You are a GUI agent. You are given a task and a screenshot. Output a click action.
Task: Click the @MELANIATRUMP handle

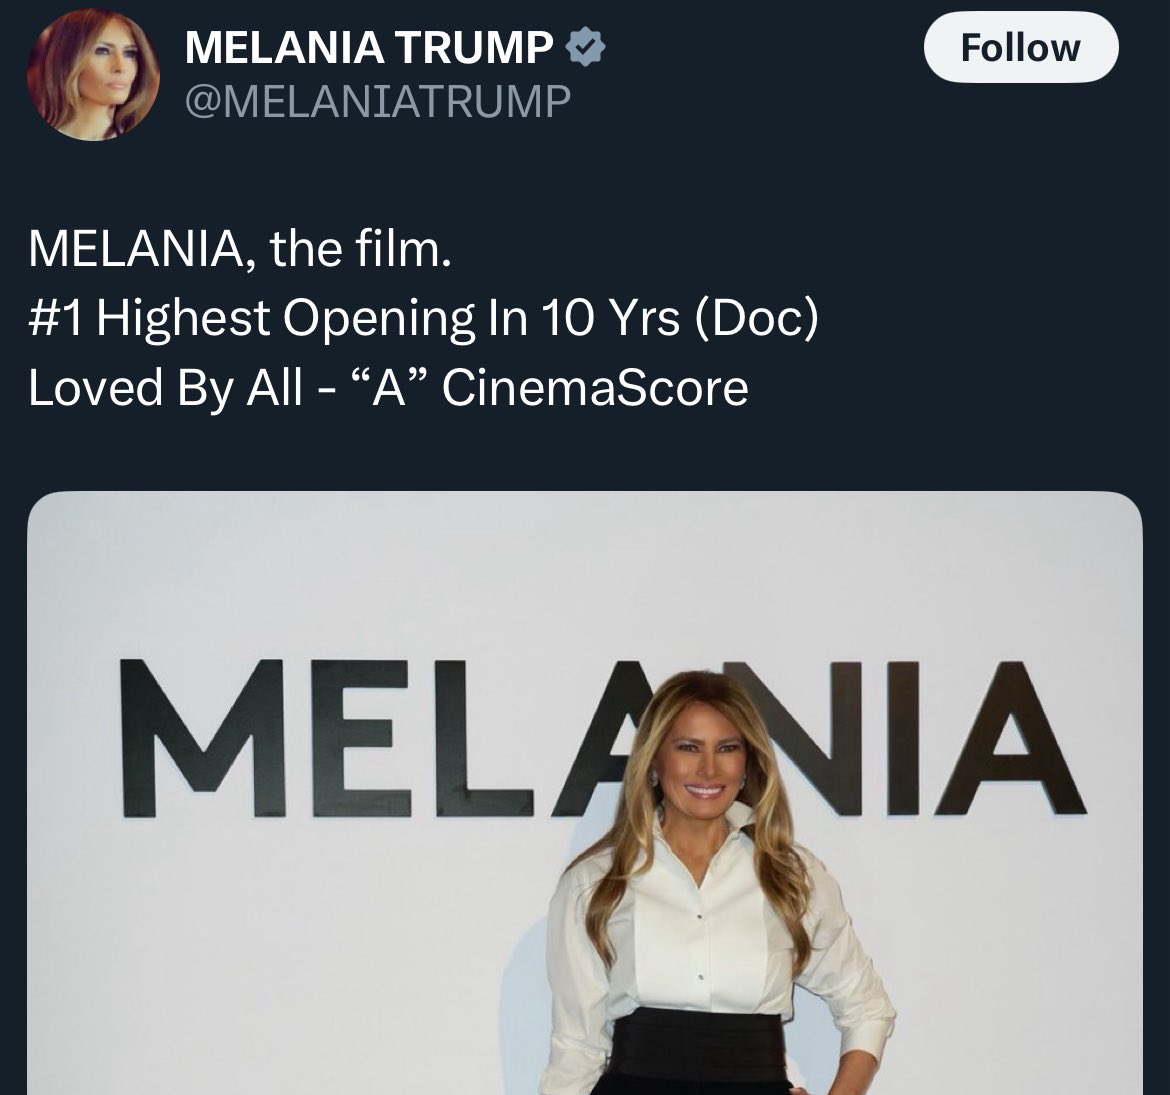(378, 101)
